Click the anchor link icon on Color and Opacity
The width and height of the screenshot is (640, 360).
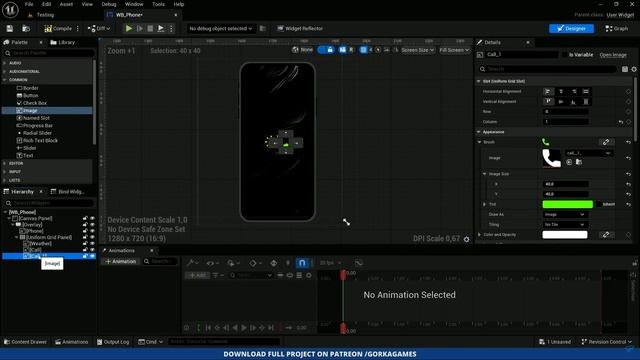point(606,235)
